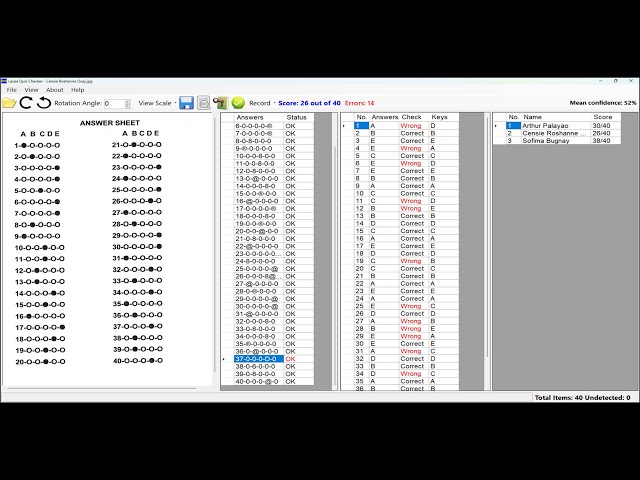This screenshot has width=640, height=480.
Task: Click the Errors: 14 label
Action: (x=360, y=103)
